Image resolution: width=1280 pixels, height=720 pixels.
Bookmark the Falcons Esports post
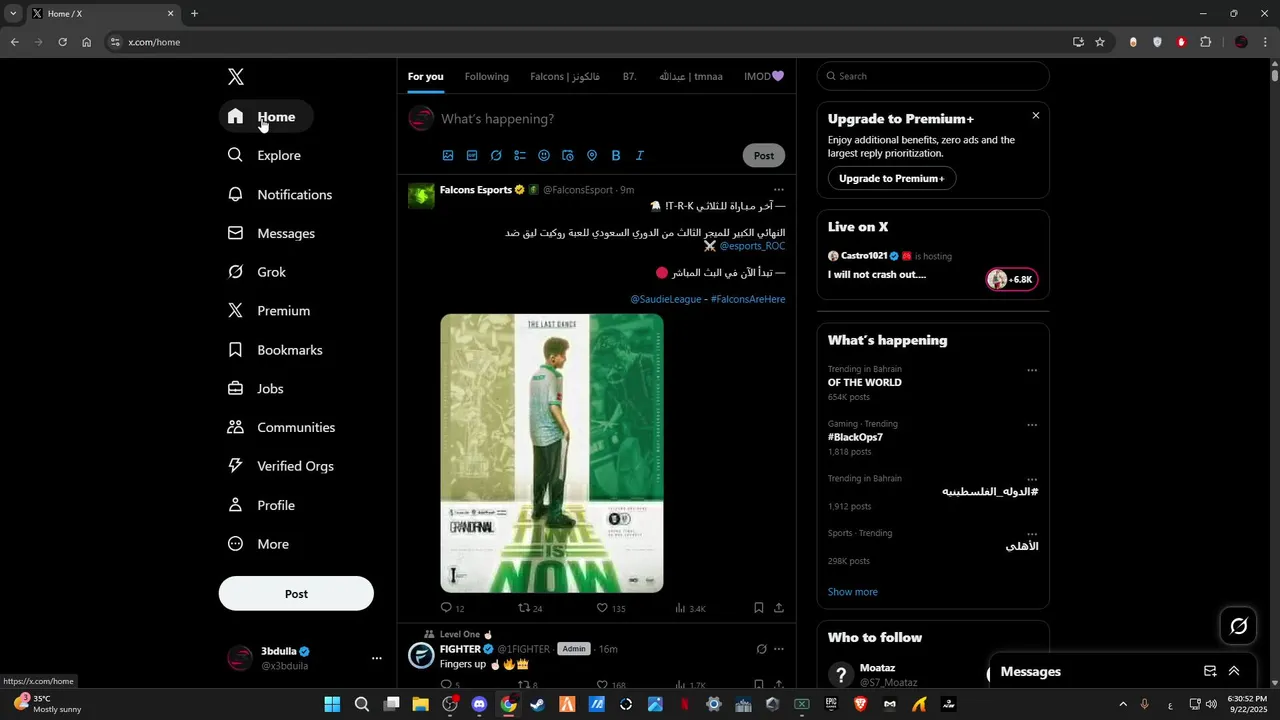coord(759,607)
